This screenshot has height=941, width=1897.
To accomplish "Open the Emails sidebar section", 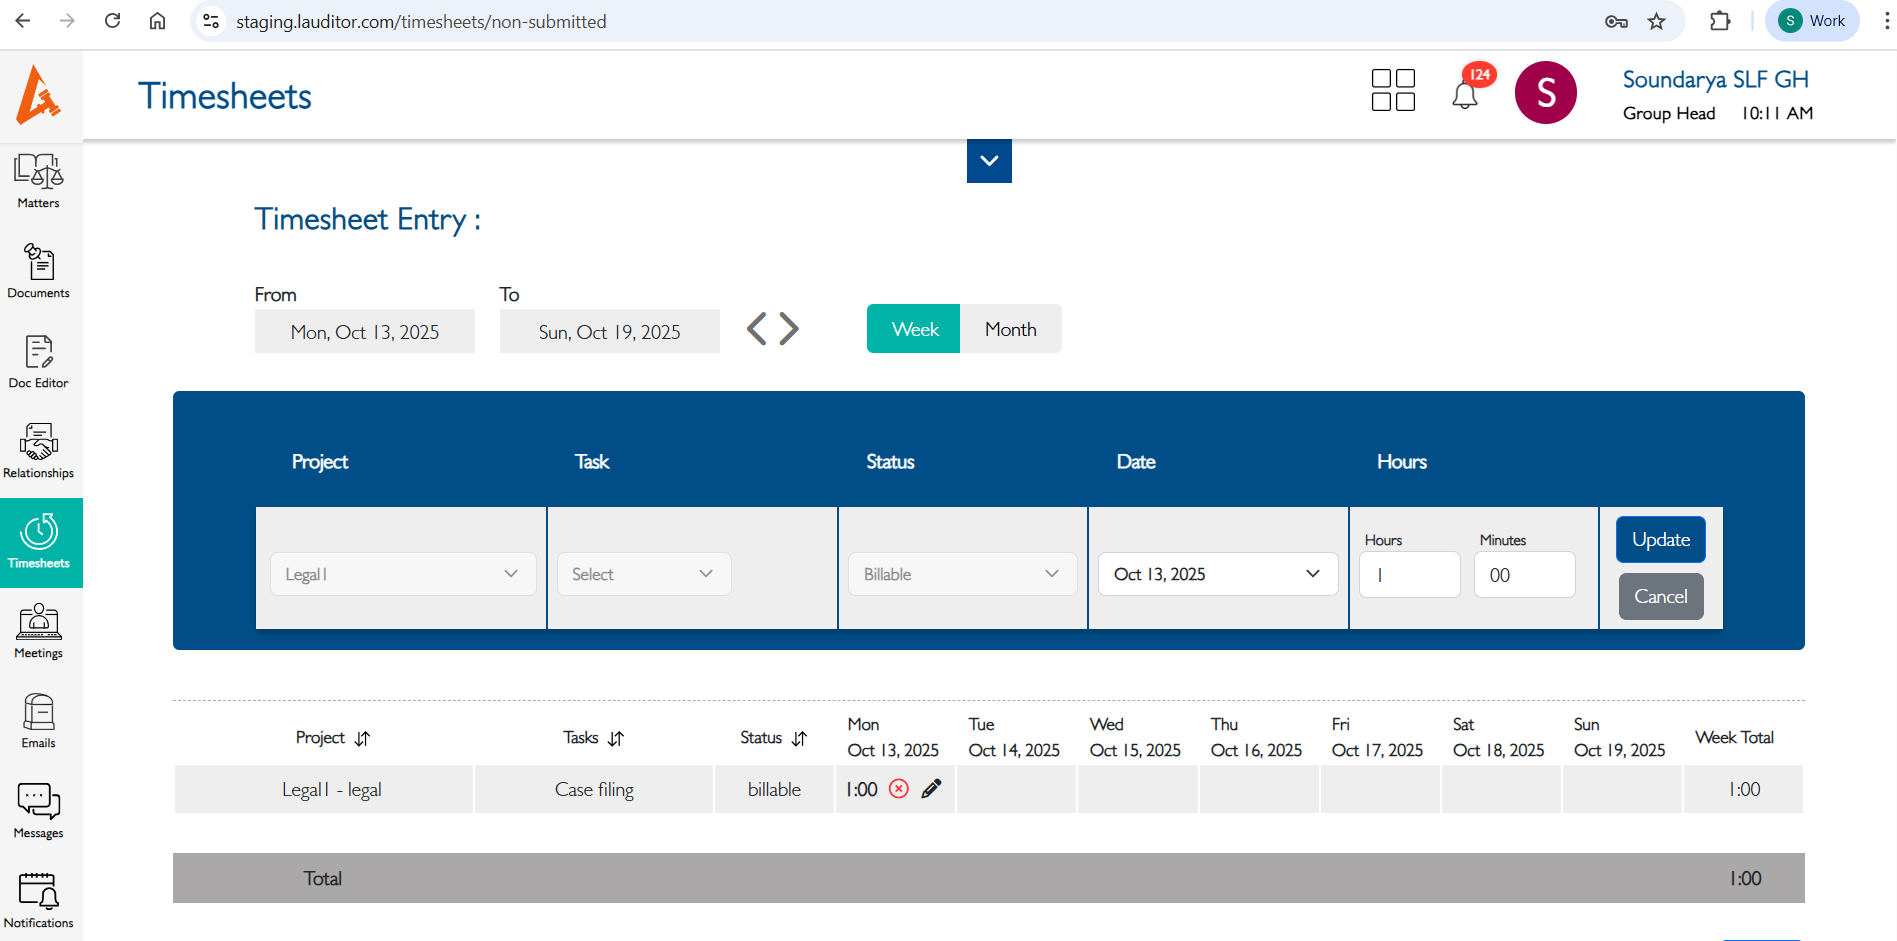I will [x=38, y=721].
